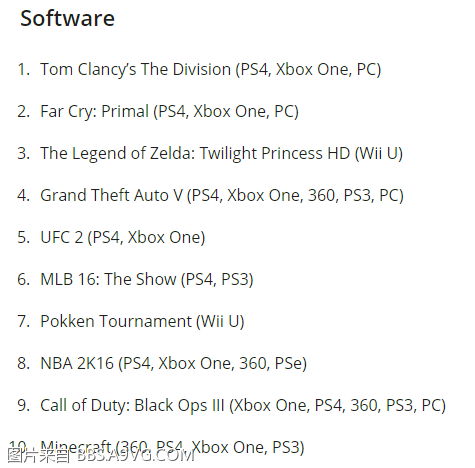Screen dimensions: 475x468
Task: Click the (Wii U) text after Pokken Tournament
Action: coord(220,322)
